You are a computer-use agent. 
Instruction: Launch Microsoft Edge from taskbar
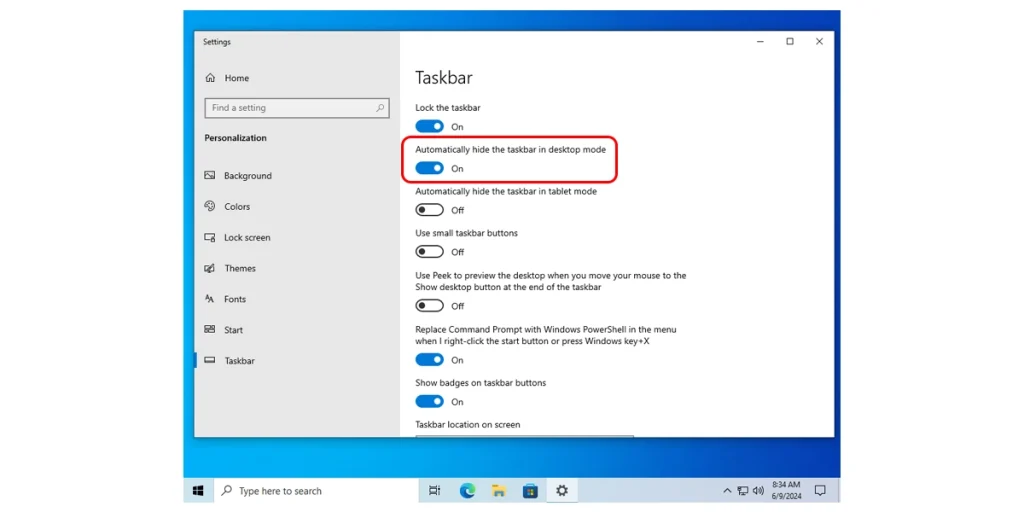pos(467,490)
